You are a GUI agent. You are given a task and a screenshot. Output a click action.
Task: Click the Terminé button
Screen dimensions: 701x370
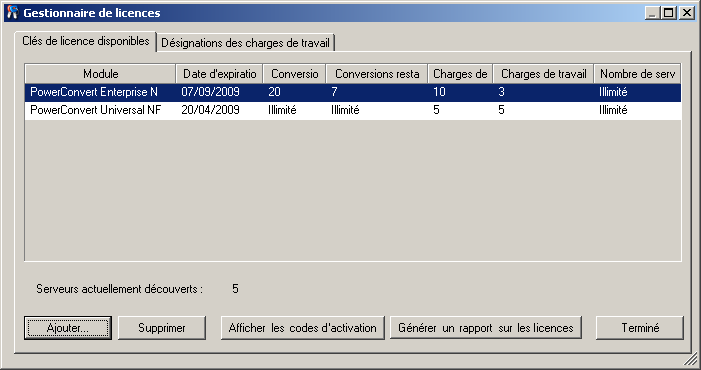pyautogui.click(x=640, y=328)
